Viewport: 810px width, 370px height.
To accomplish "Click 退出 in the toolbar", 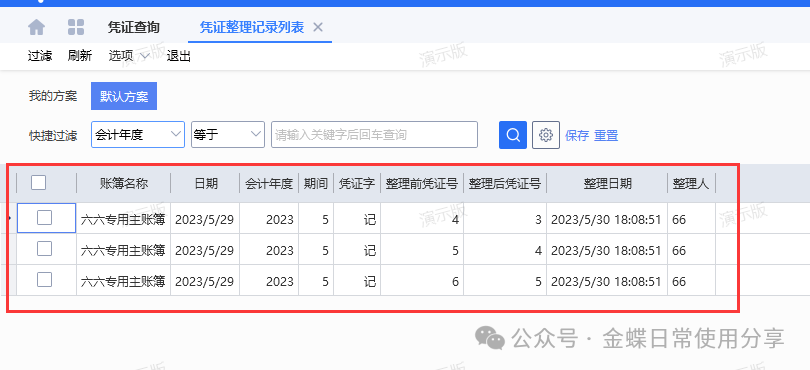I will (x=179, y=56).
